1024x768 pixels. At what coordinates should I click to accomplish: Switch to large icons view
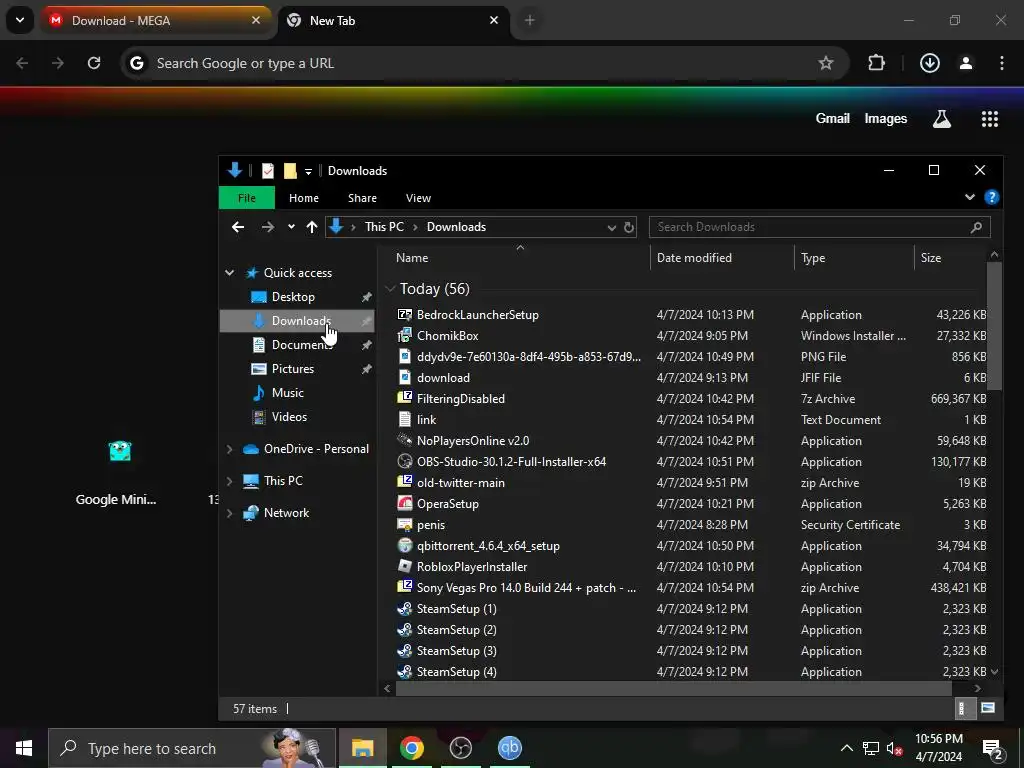pos(988,708)
